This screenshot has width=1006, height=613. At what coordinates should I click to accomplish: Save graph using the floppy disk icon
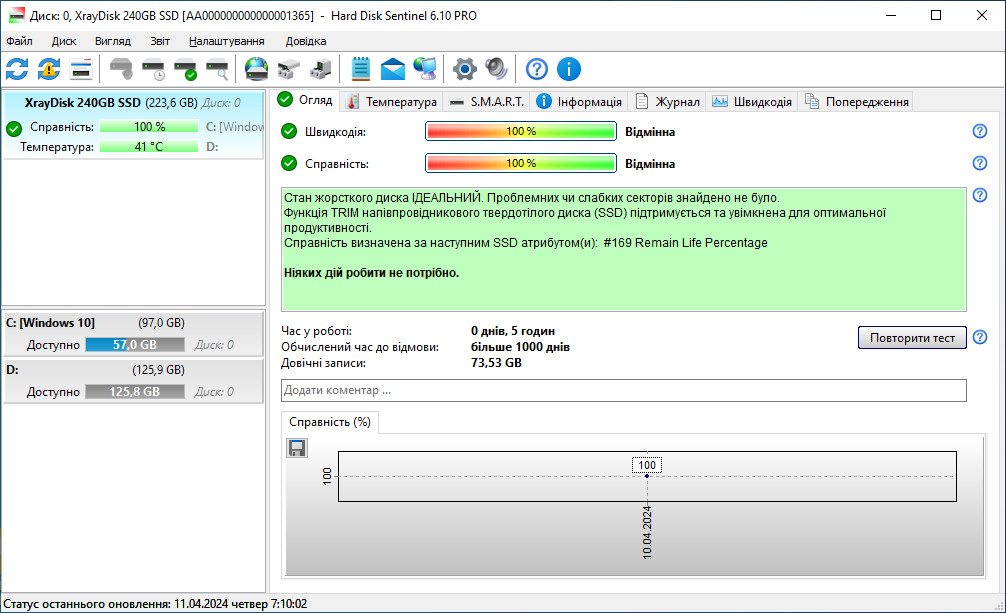[297, 448]
